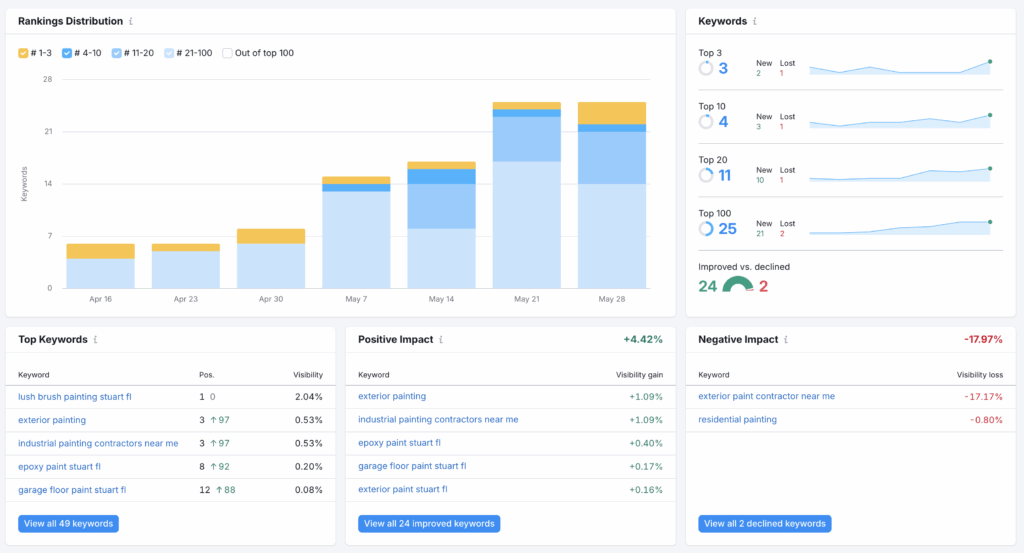Click the Top 20 trend sparkline
This screenshot has width=1024, height=553.
[899, 175]
